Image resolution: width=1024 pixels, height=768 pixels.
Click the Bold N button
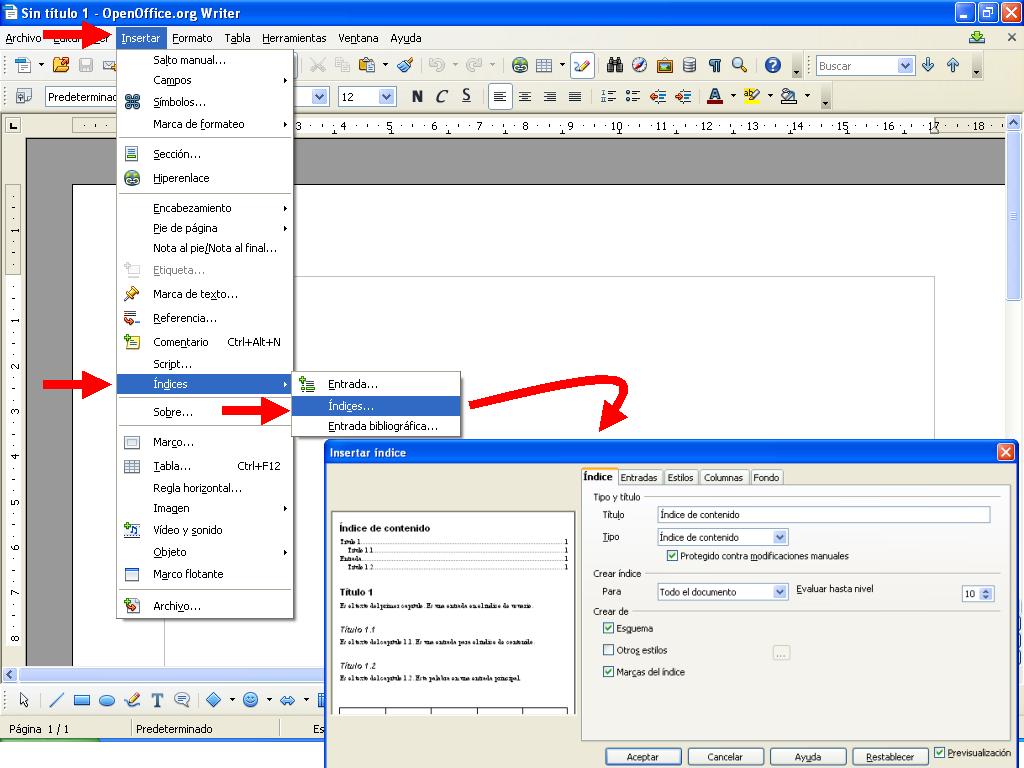[417, 97]
